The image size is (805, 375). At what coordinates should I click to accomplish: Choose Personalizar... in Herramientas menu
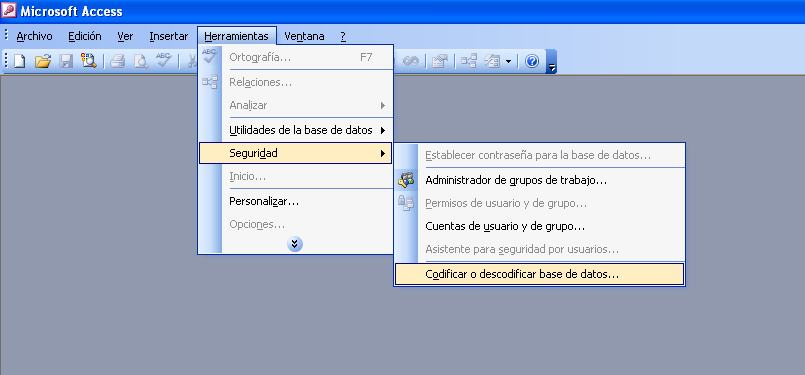point(296,201)
